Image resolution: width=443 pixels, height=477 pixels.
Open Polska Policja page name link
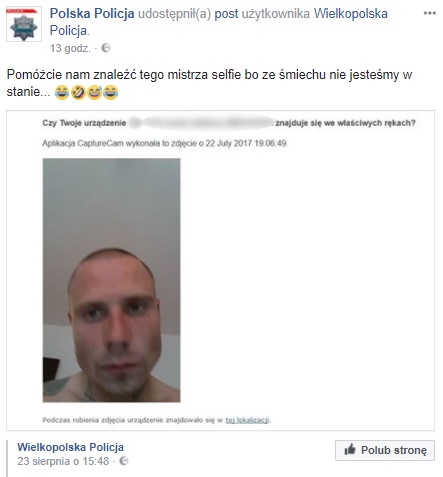pyautogui.click(x=92, y=14)
